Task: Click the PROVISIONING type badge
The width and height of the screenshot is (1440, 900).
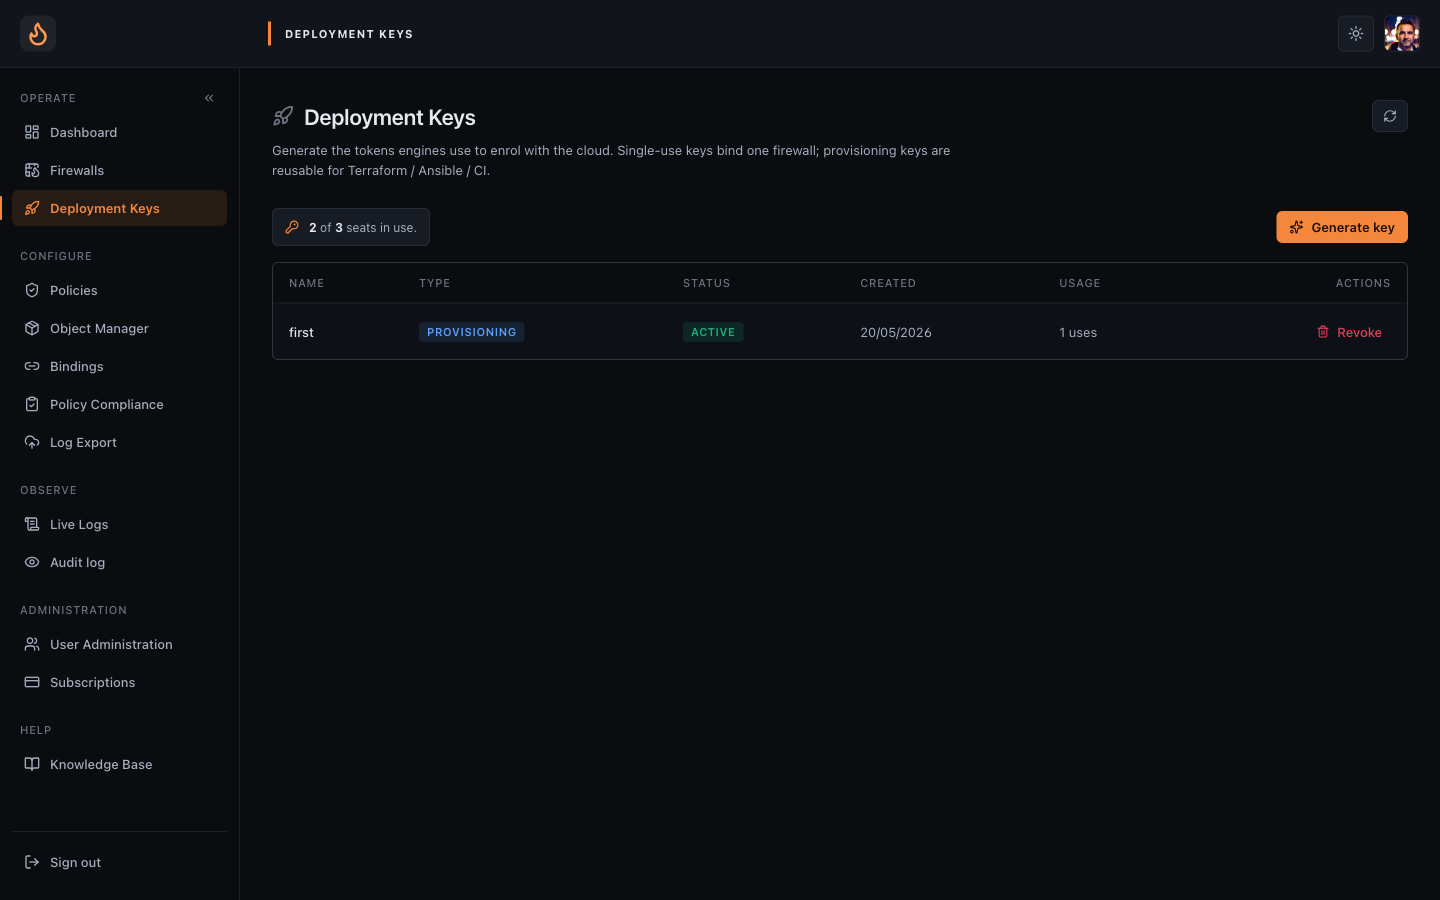Action: [x=472, y=332]
